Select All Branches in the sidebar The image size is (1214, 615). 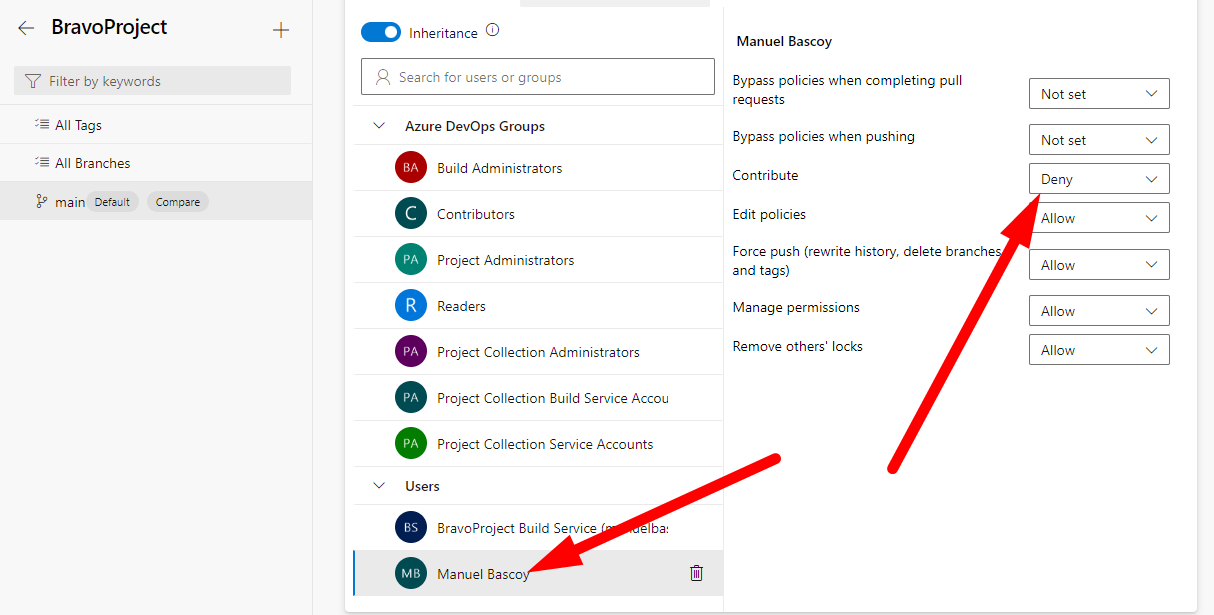pos(92,163)
